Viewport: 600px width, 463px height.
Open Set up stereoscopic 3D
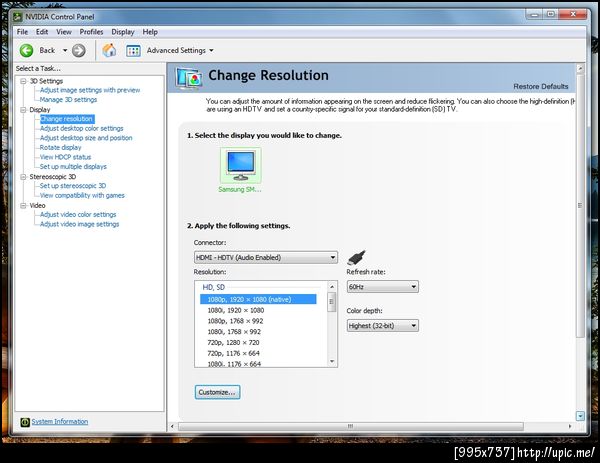[73, 186]
